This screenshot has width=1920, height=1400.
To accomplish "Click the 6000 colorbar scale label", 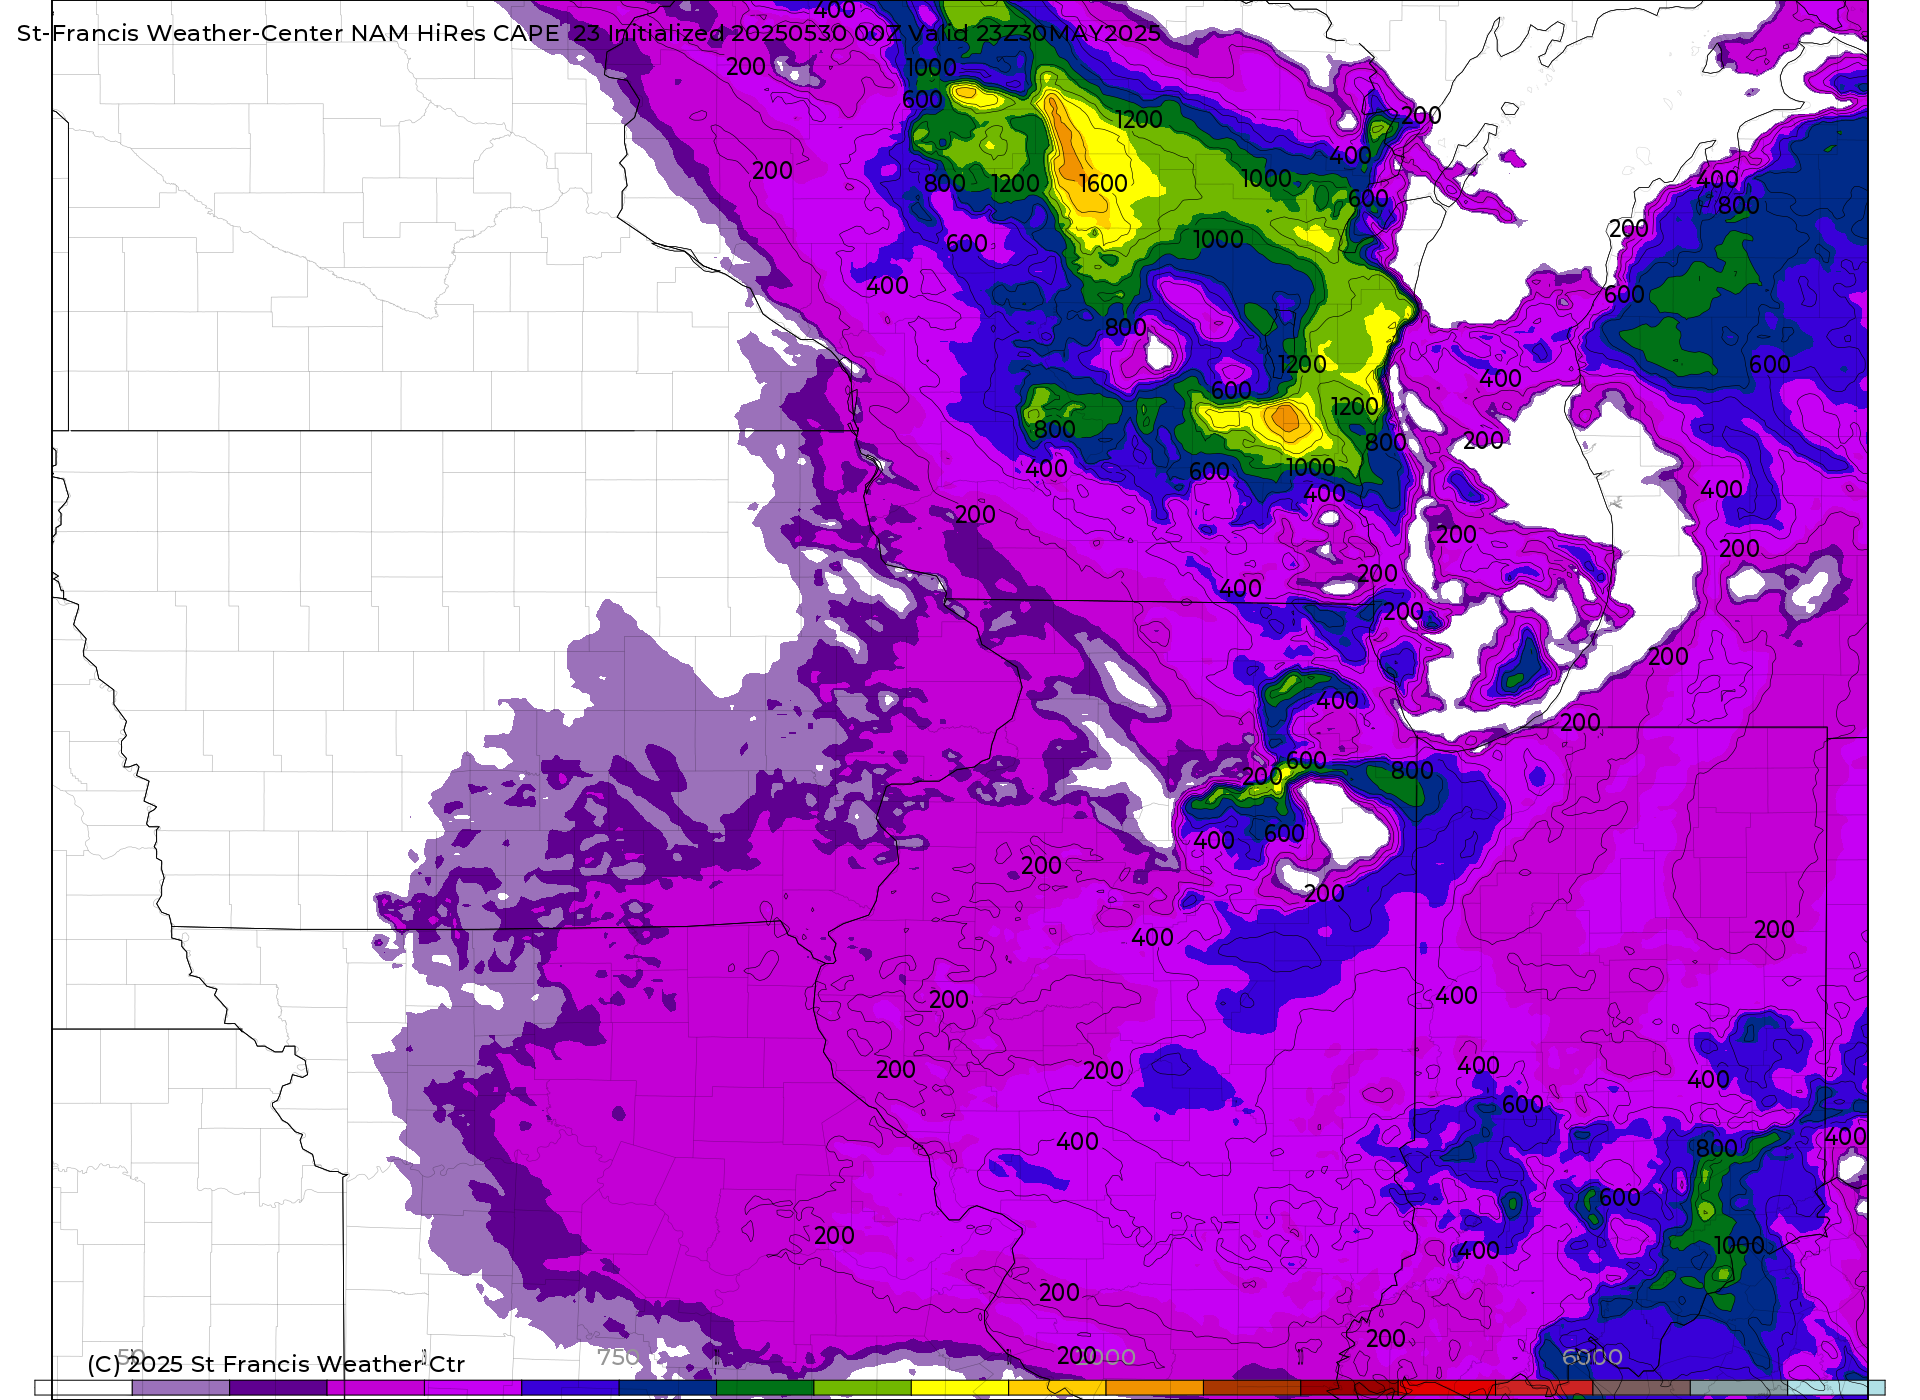I will pos(1592,1357).
